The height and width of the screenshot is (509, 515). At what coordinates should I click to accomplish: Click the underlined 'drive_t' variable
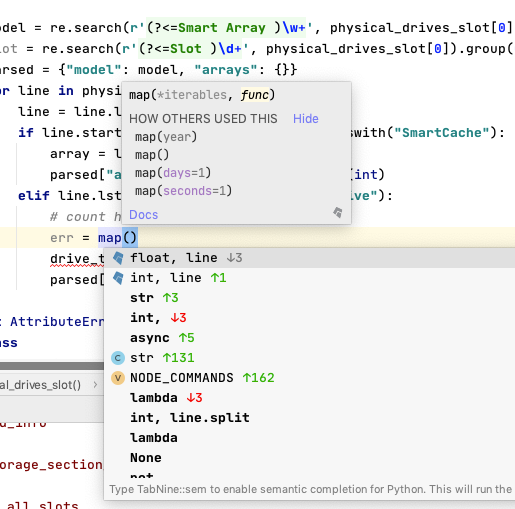[x=77, y=259]
